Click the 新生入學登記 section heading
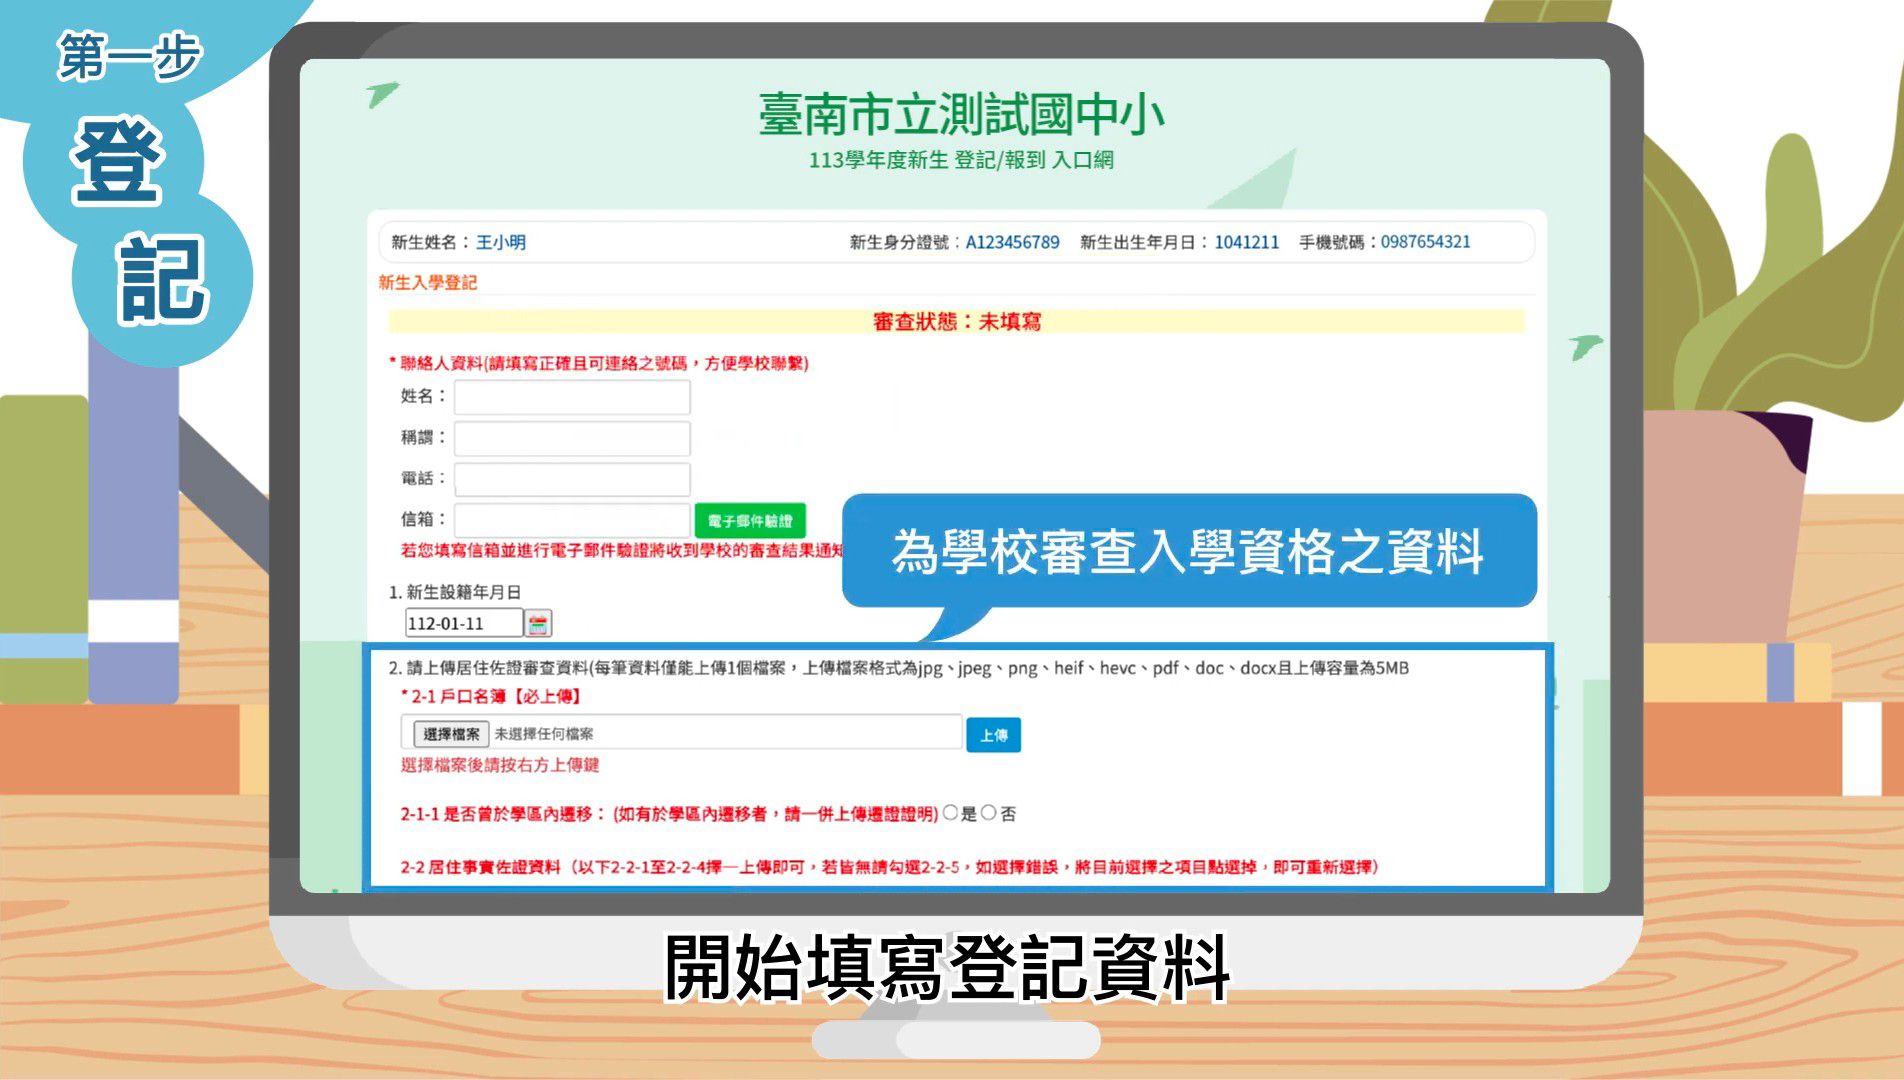Viewport: 1904px width, 1080px height. (x=427, y=283)
